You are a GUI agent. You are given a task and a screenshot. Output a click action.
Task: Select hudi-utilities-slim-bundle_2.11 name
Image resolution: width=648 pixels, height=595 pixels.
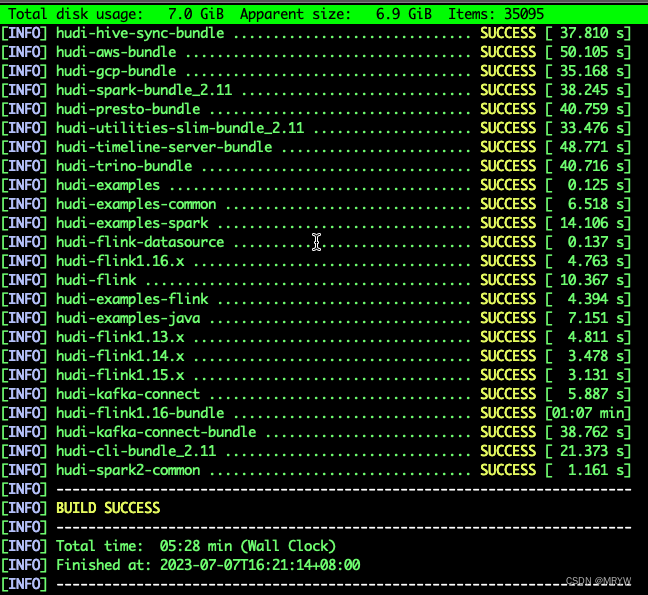click(x=180, y=129)
